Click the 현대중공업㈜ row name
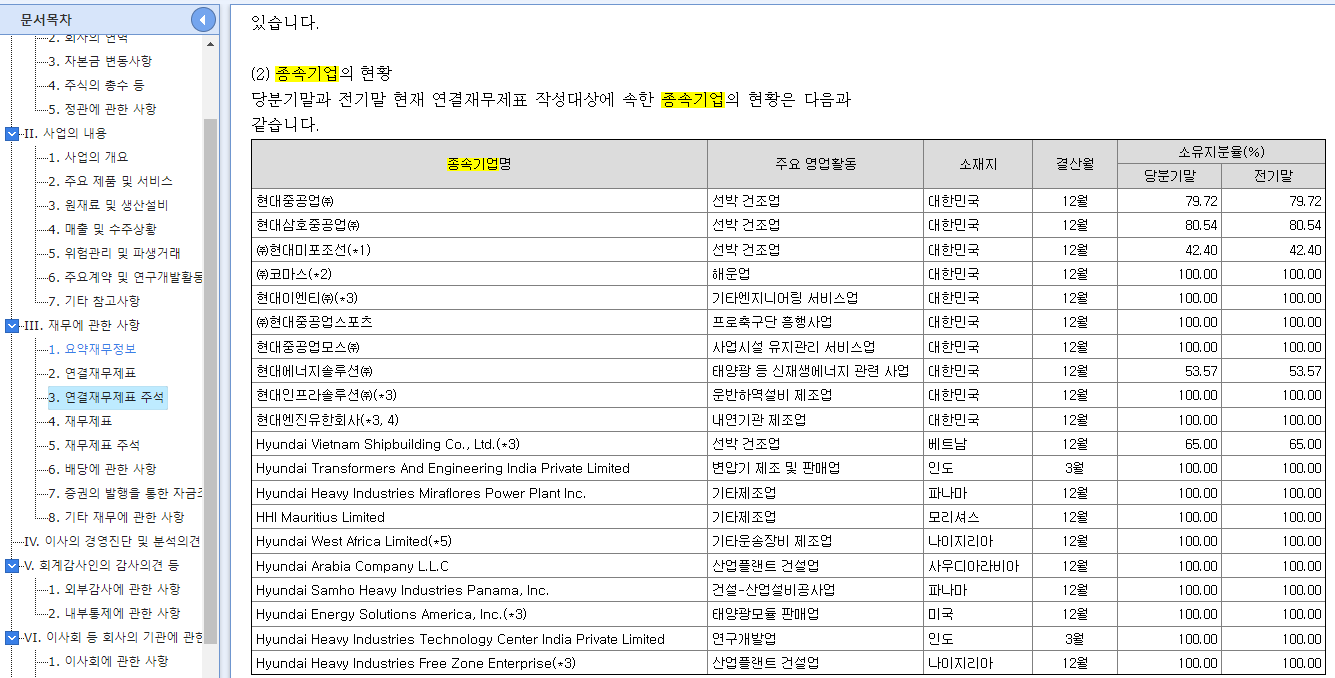Image resolution: width=1335 pixels, height=678 pixels. coord(479,201)
